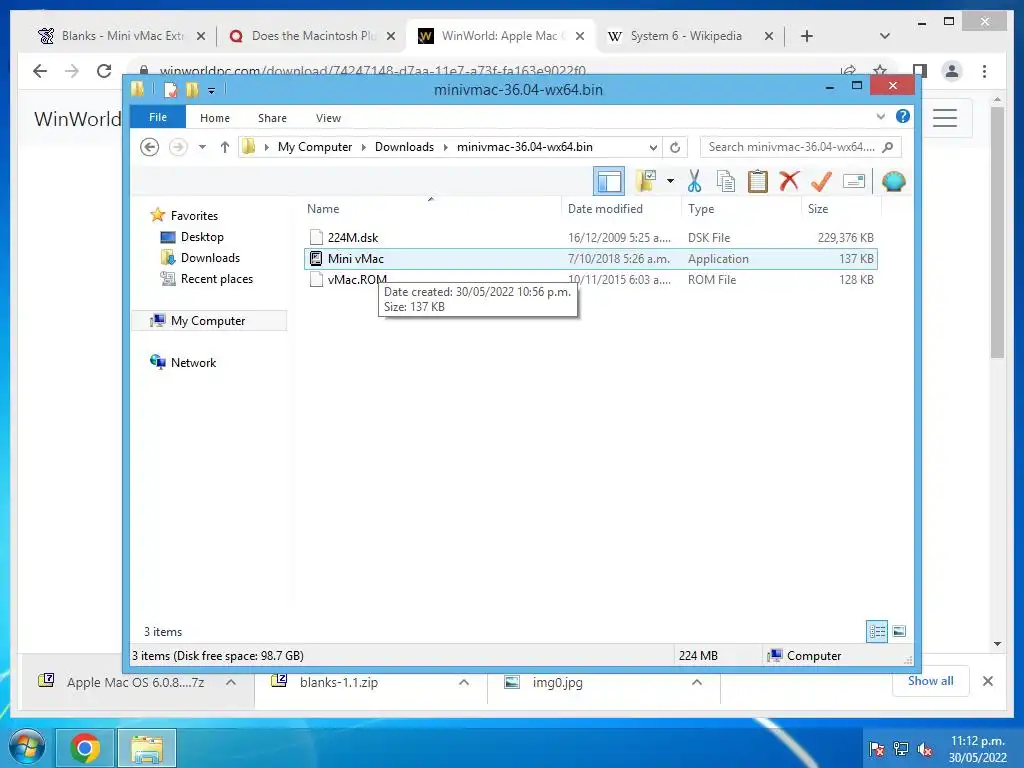Open the View ribbon tab

(328, 118)
